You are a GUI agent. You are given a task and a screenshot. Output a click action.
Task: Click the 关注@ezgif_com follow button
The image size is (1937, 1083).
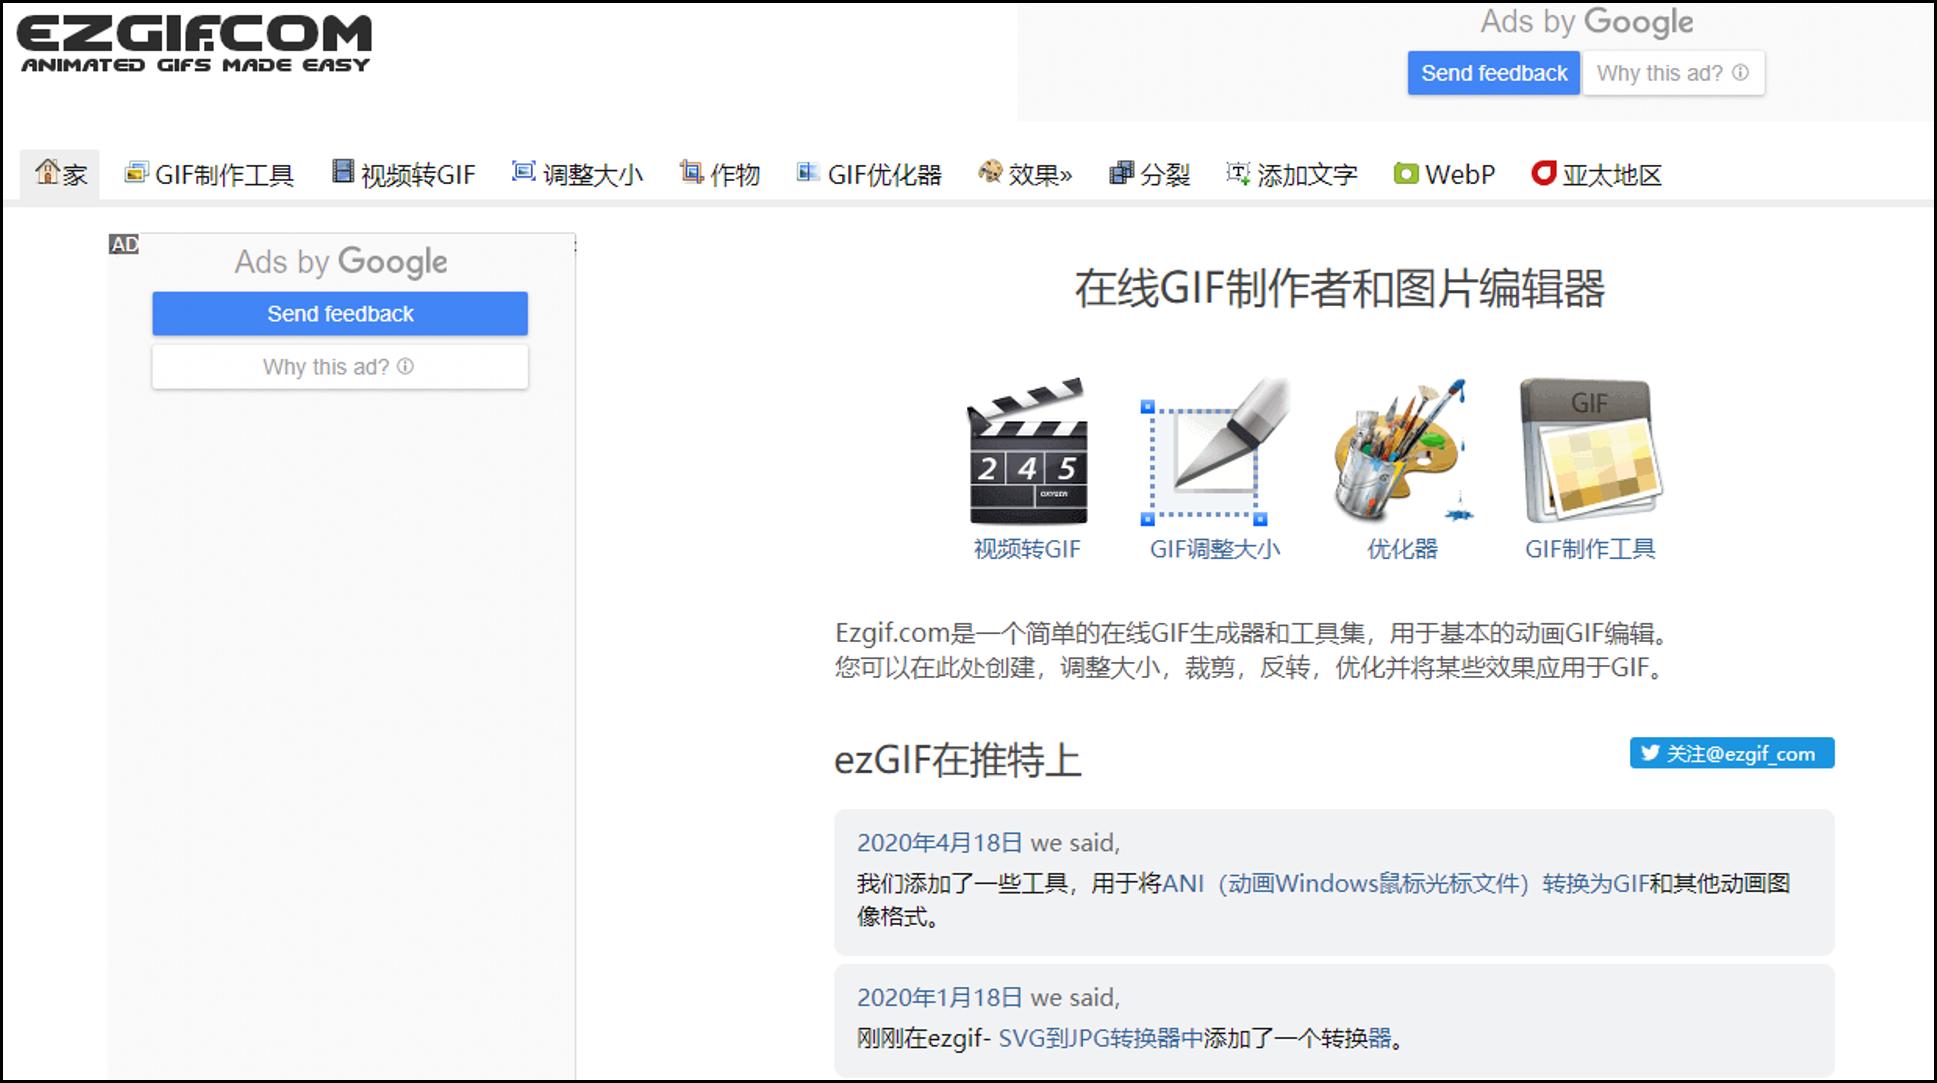(1730, 754)
